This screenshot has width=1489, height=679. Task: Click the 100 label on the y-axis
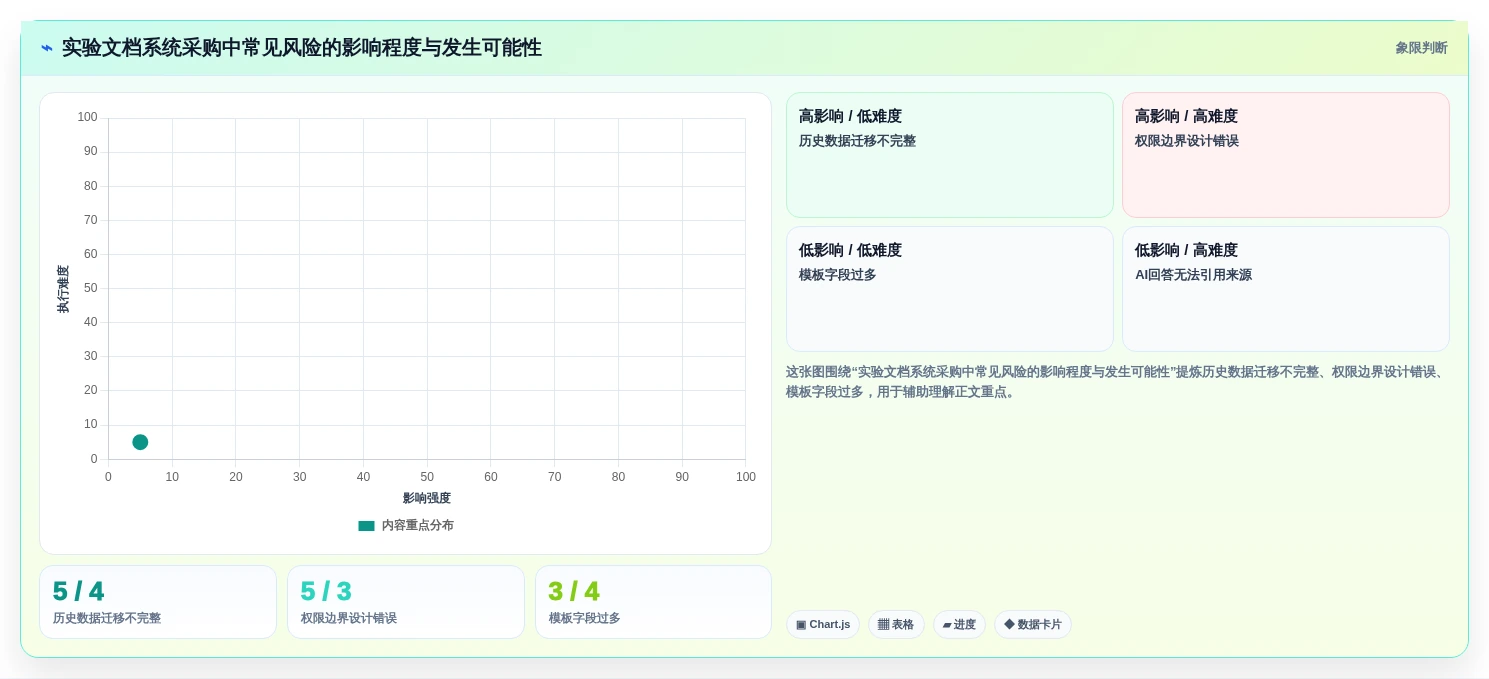click(88, 117)
